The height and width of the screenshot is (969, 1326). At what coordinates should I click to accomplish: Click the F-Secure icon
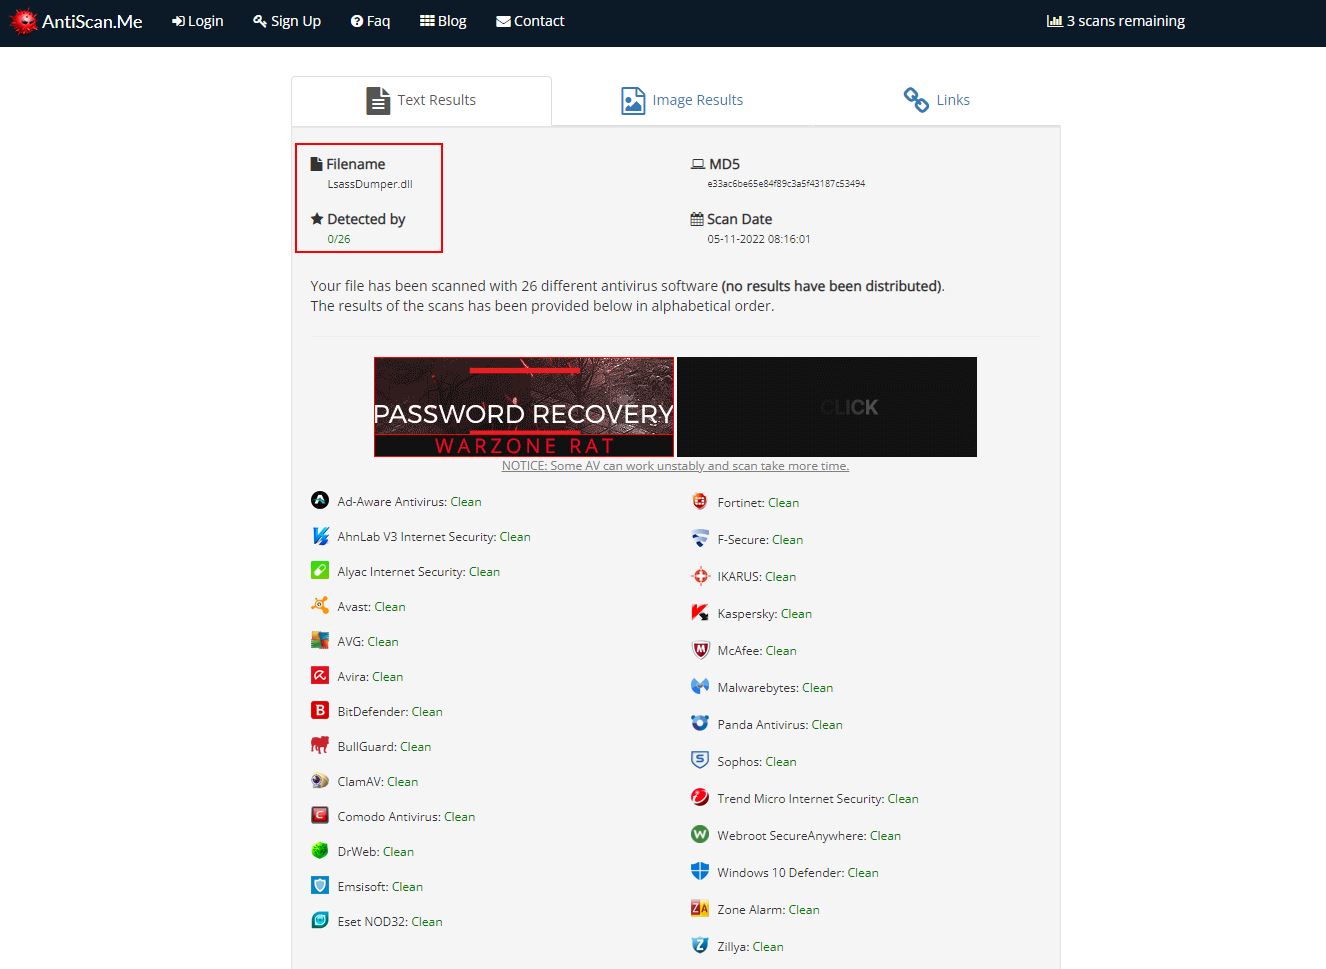(700, 538)
